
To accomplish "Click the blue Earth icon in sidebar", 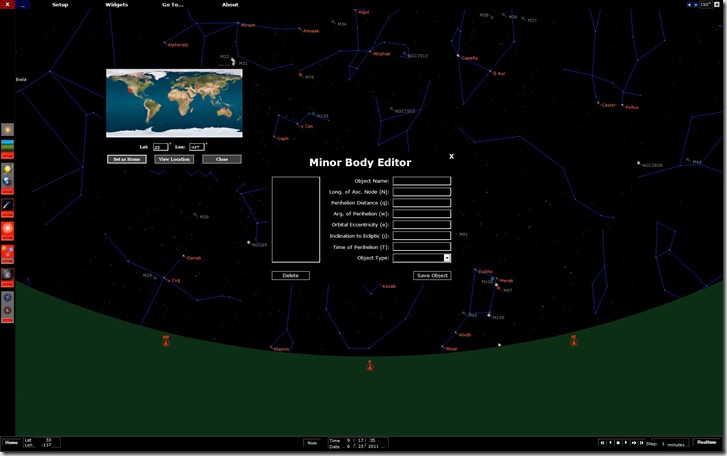I will tap(7, 181).
